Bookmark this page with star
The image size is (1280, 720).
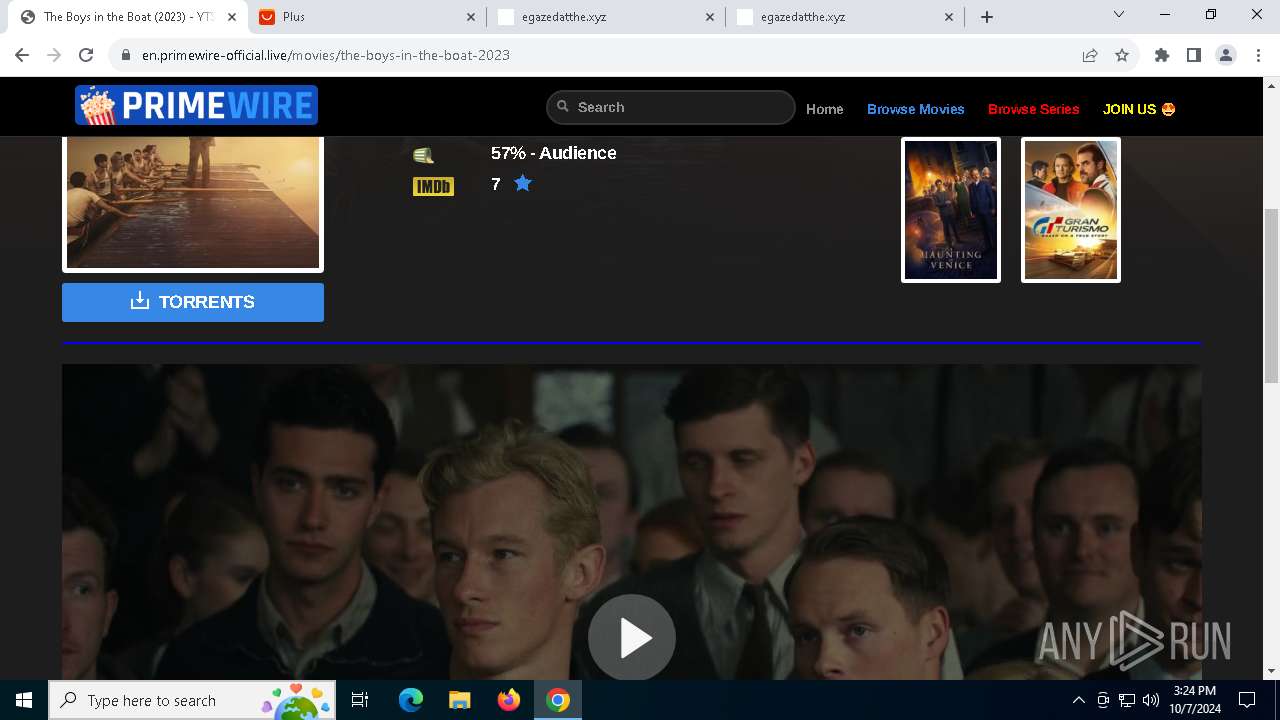tap(1122, 55)
